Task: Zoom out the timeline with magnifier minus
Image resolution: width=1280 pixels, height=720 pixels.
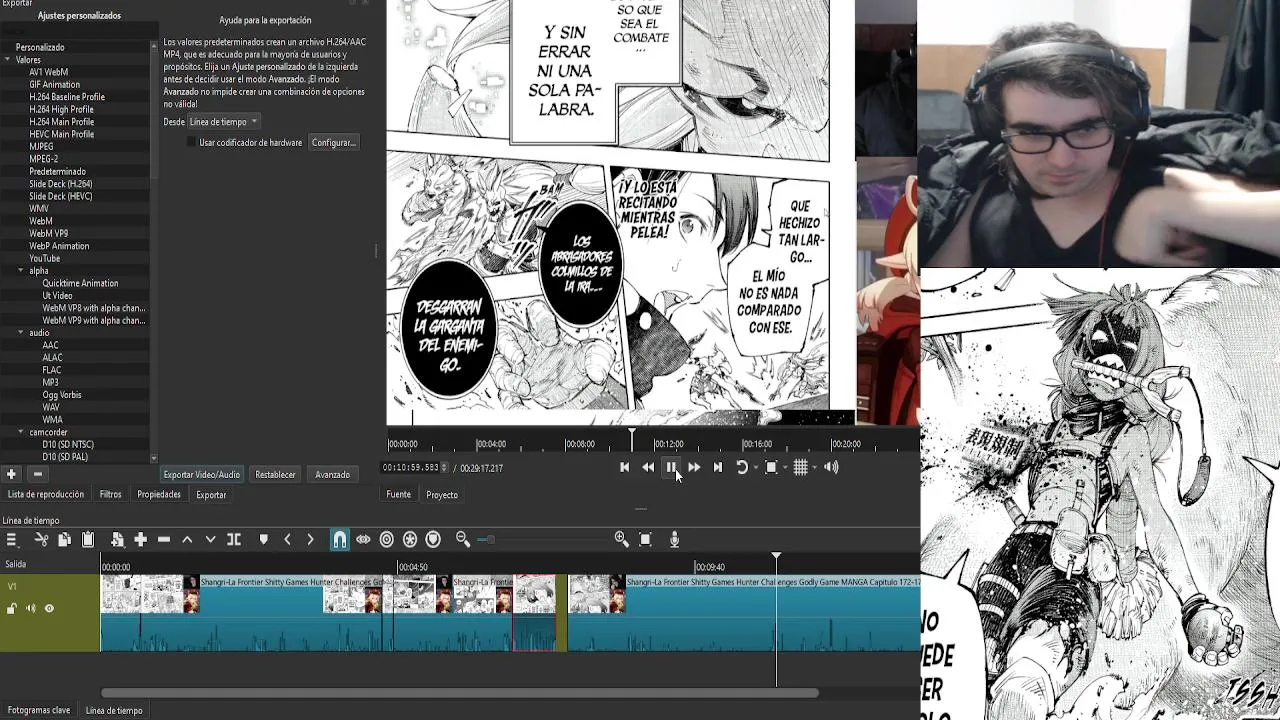Action: (x=463, y=540)
